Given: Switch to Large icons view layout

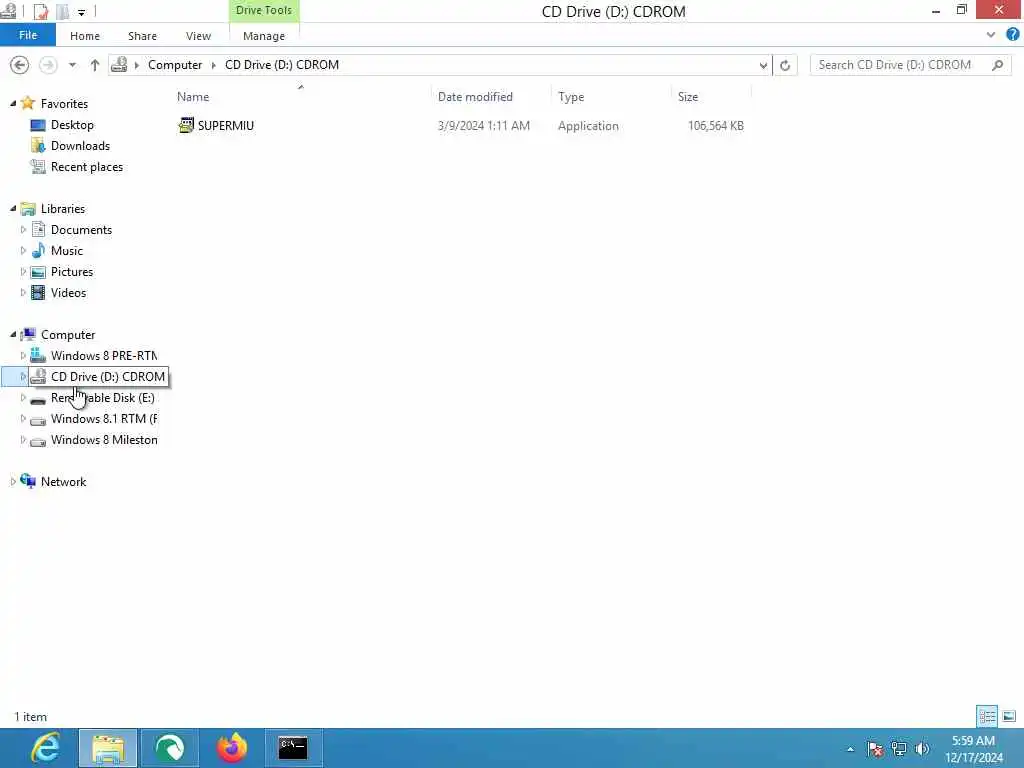Looking at the screenshot, I should pos(1009,716).
